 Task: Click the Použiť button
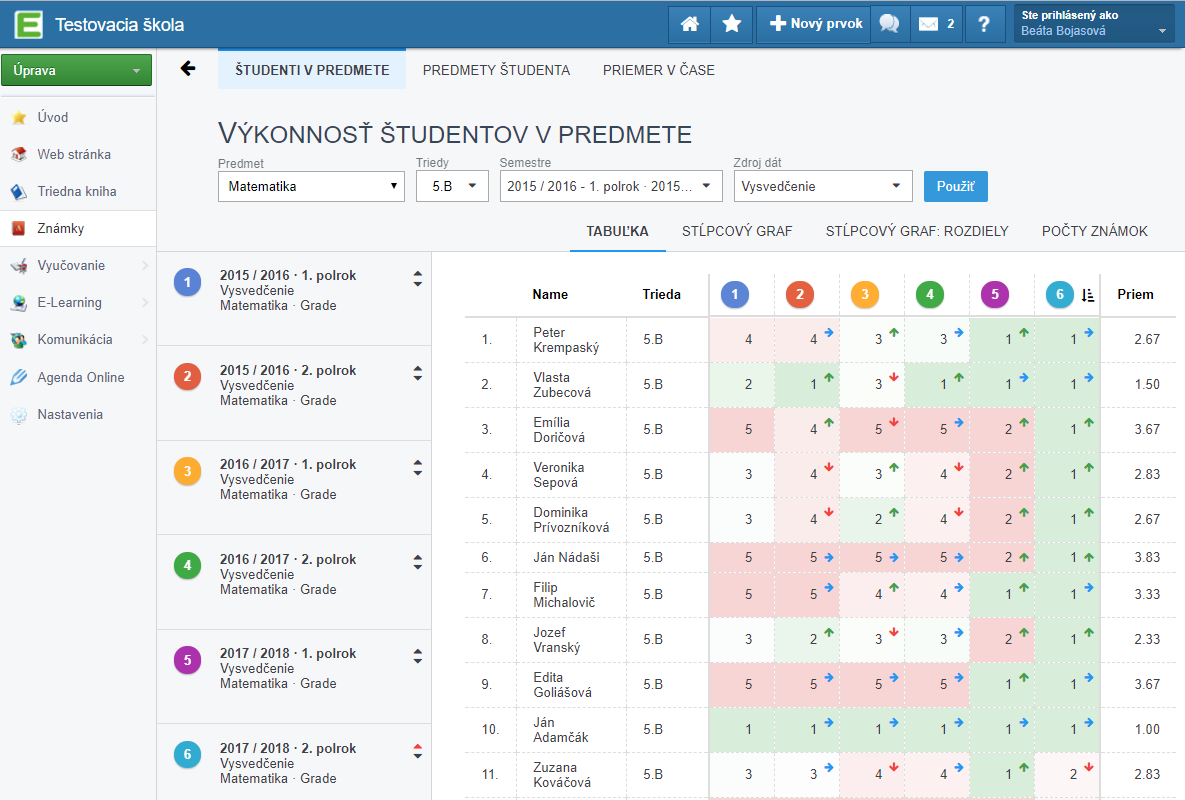pyautogui.click(x=955, y=187)
